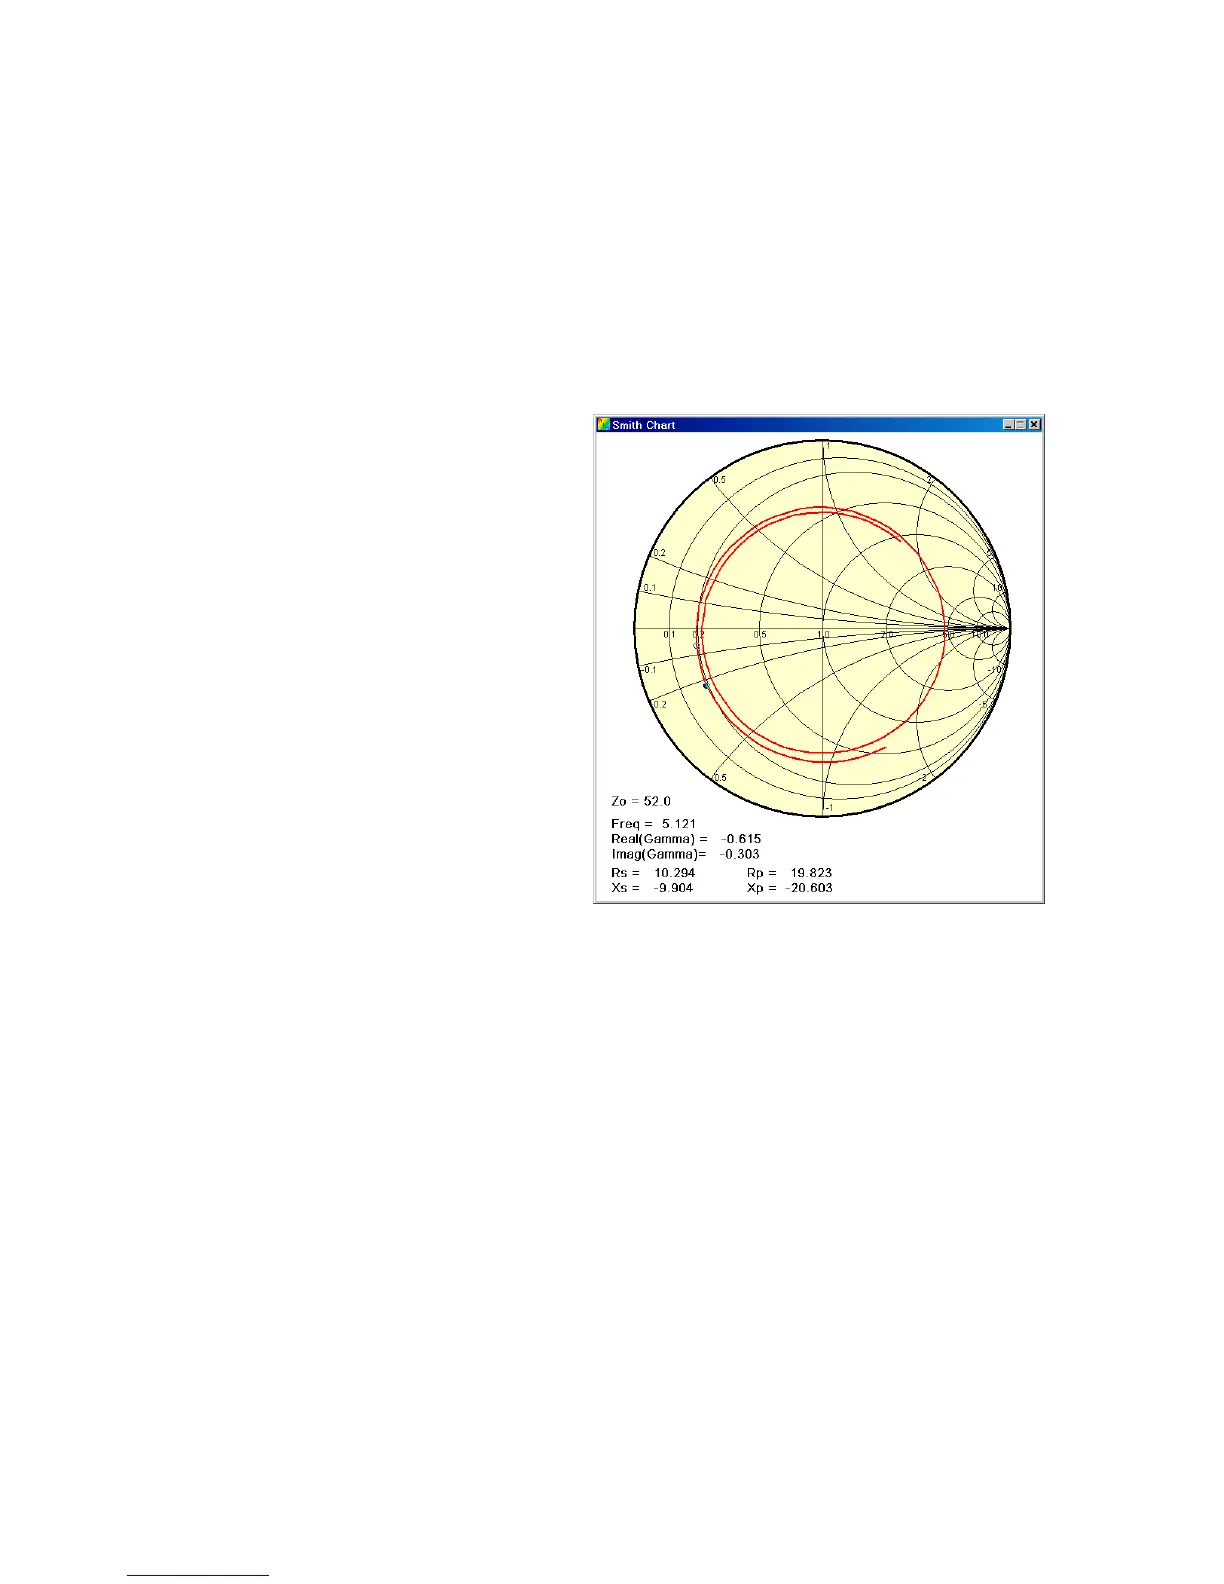Minimize the Smith Chart window

1008,425
